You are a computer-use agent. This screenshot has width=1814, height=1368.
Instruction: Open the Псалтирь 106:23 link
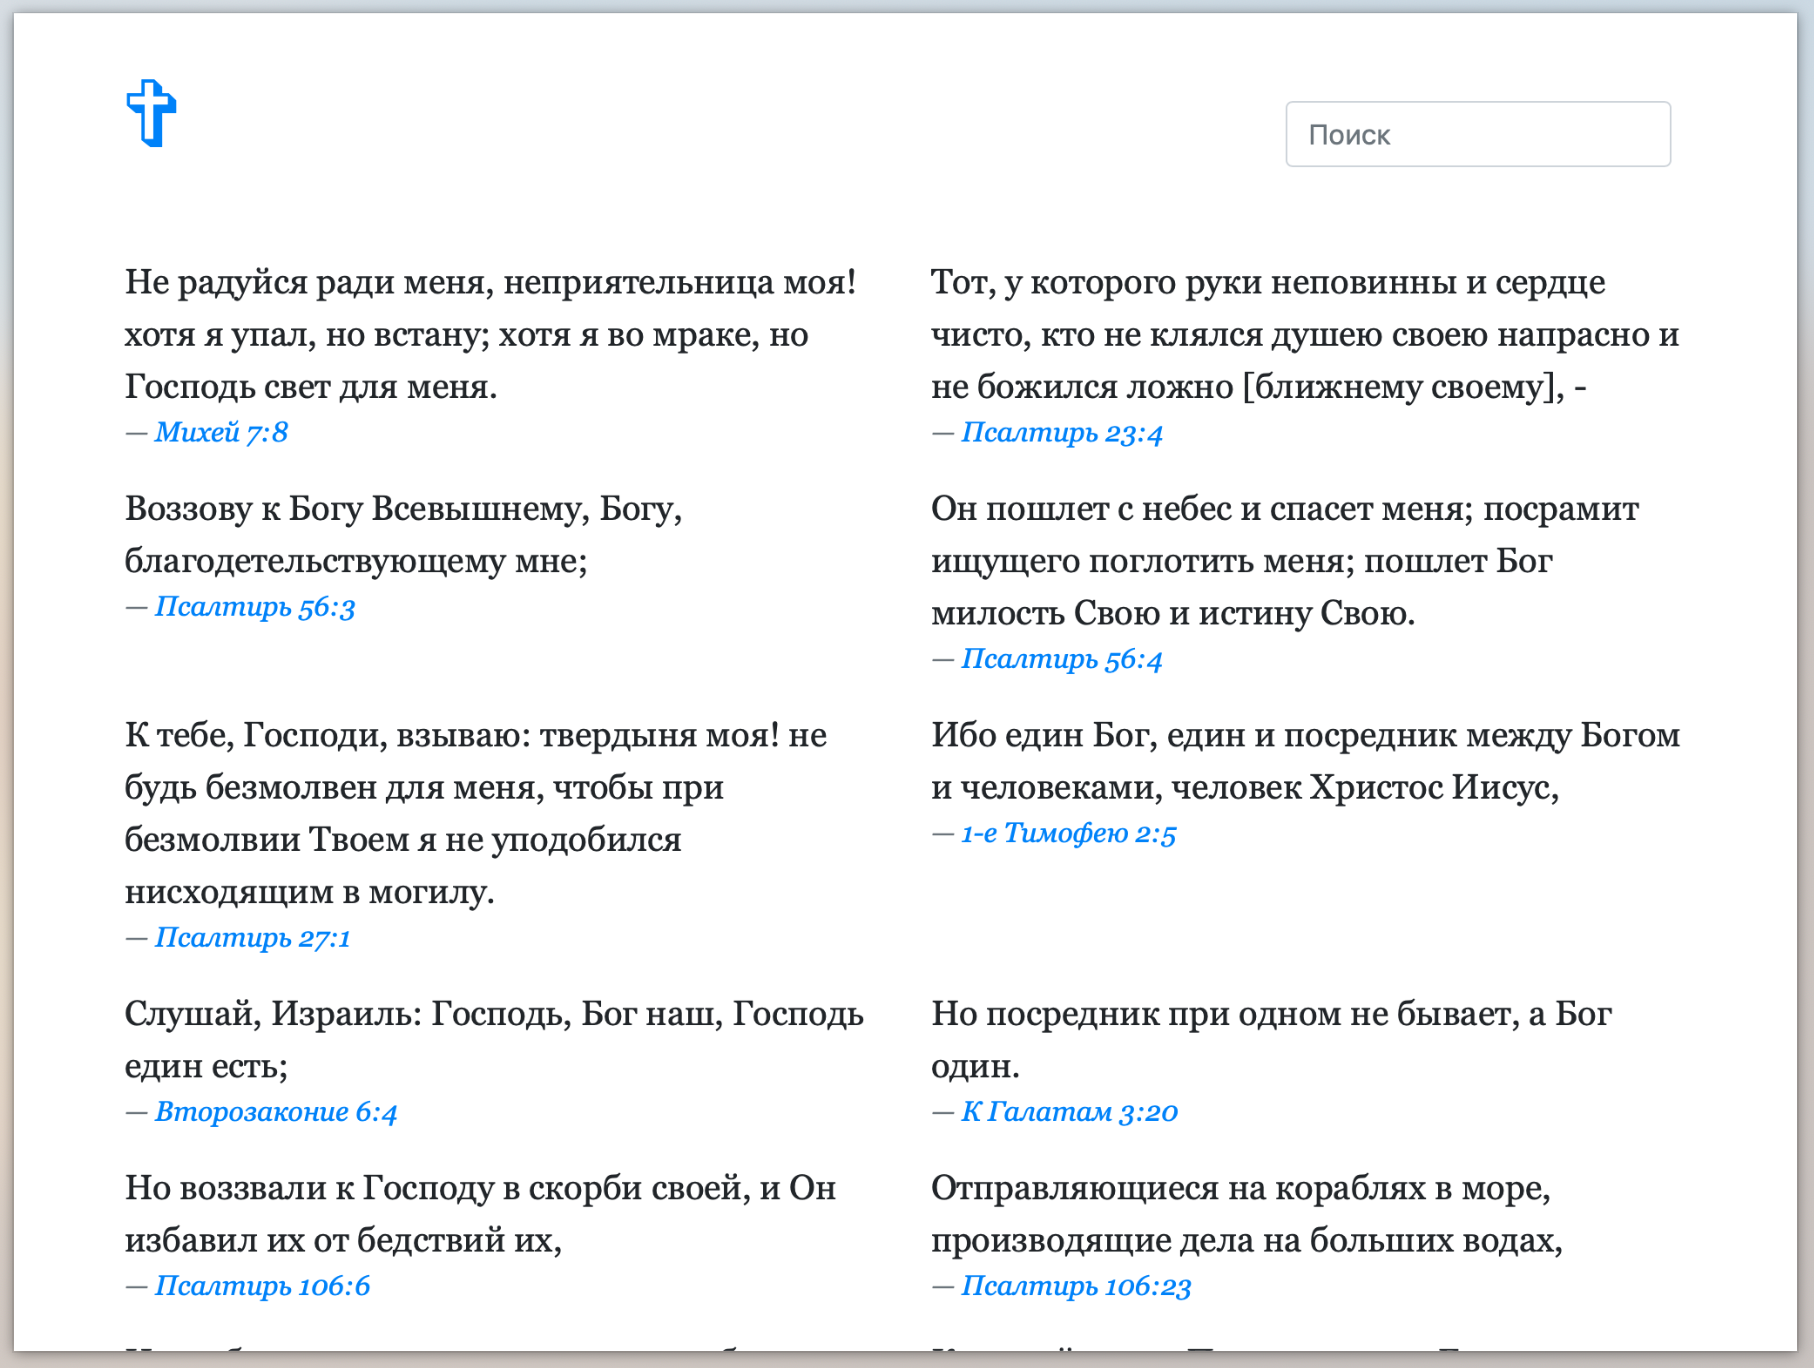pos(1076,1286)
